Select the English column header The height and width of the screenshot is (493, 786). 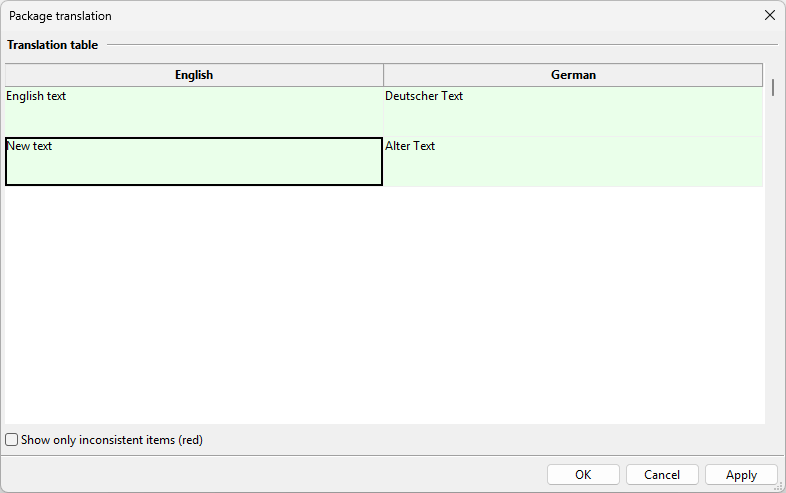coord(194,75)
